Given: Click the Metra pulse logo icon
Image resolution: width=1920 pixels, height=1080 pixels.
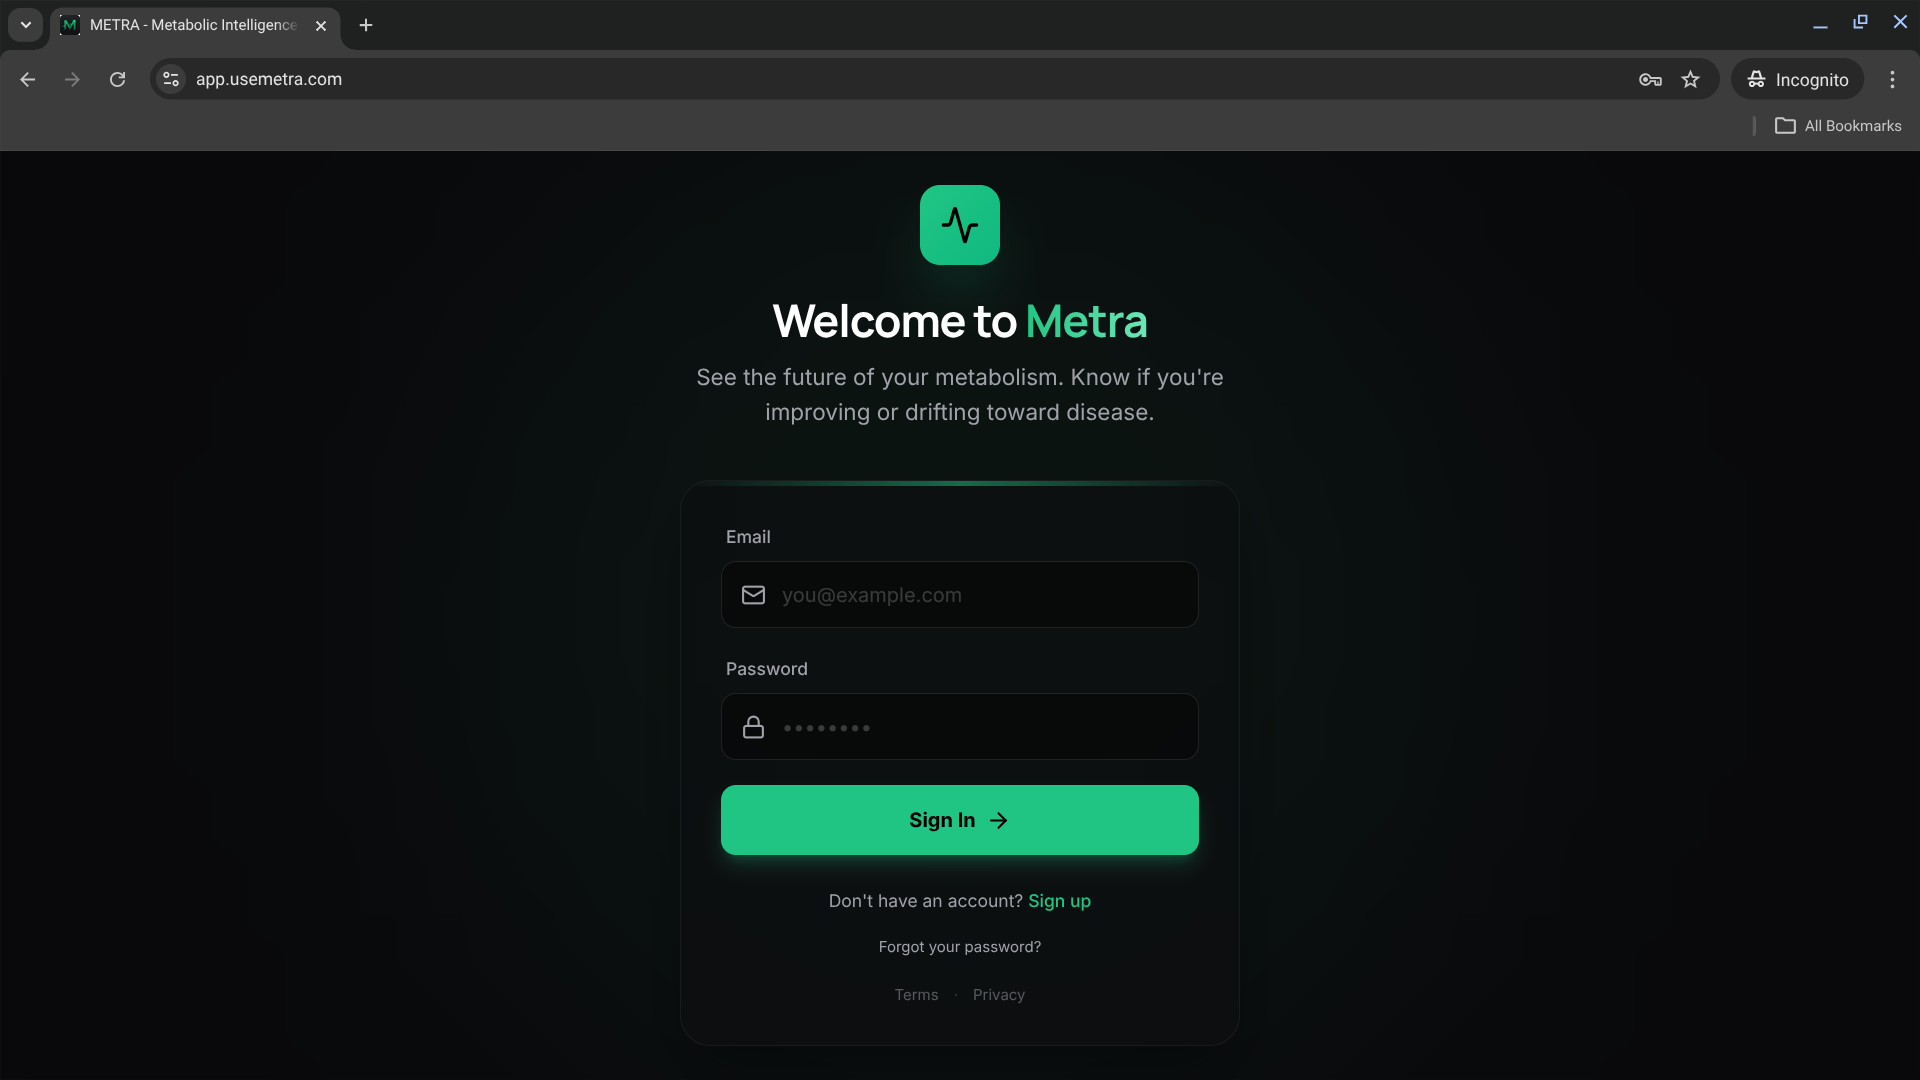Looking at the screenshot, I should click(x=960, y=225).
